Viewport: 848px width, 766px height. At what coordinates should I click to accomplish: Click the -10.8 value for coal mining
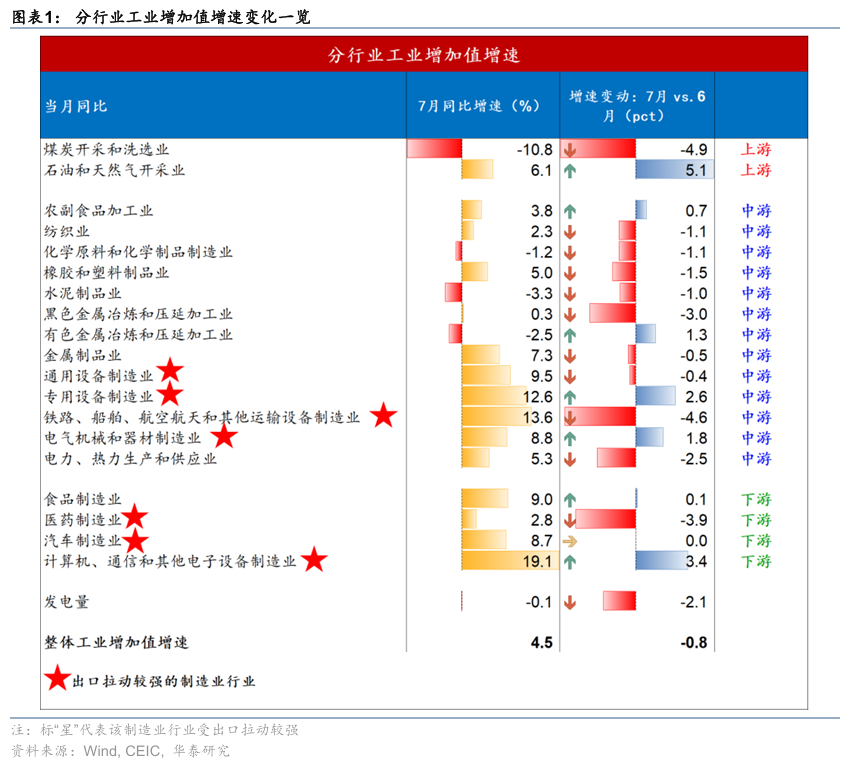click(534, 150)
